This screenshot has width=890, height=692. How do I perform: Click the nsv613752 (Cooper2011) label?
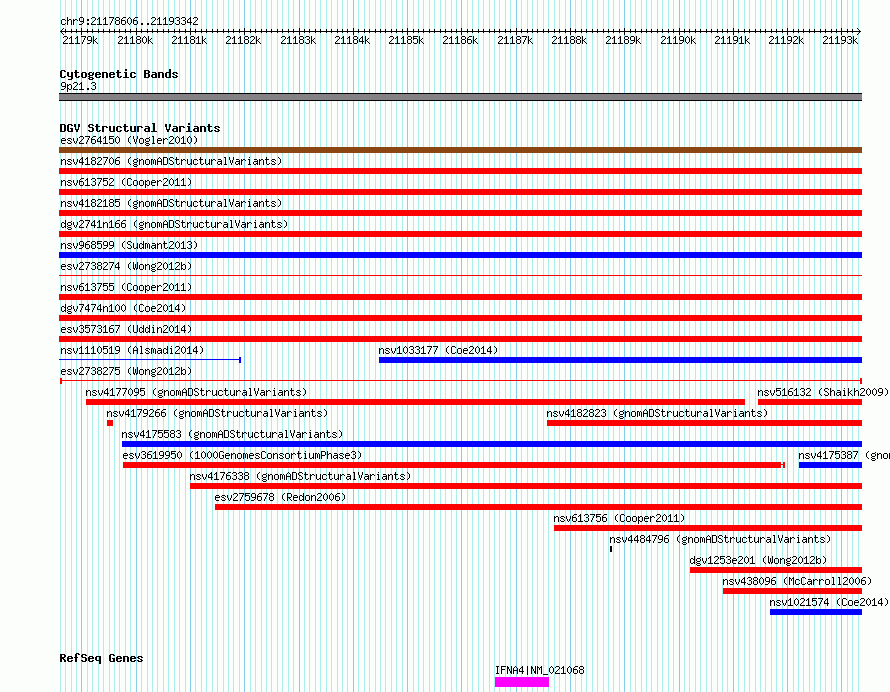tap(126, 182)
